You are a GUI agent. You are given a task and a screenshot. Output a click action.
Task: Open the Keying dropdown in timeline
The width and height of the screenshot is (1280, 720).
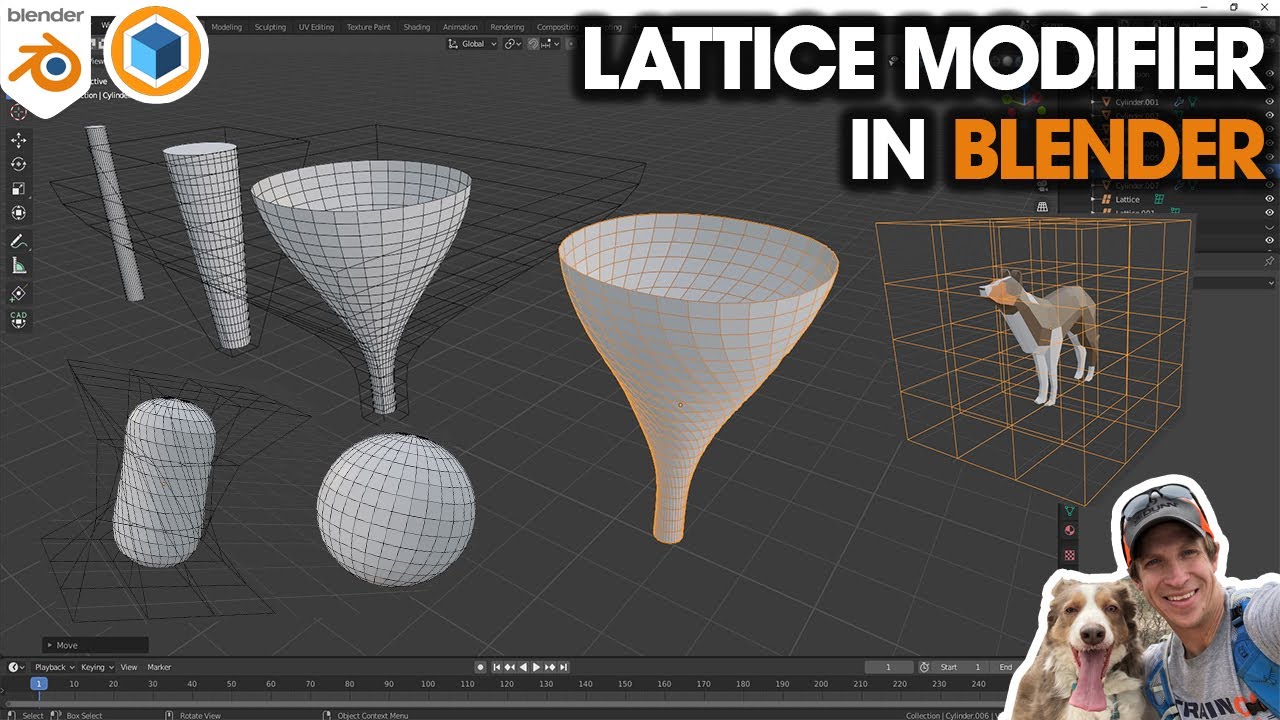point(97,667)
